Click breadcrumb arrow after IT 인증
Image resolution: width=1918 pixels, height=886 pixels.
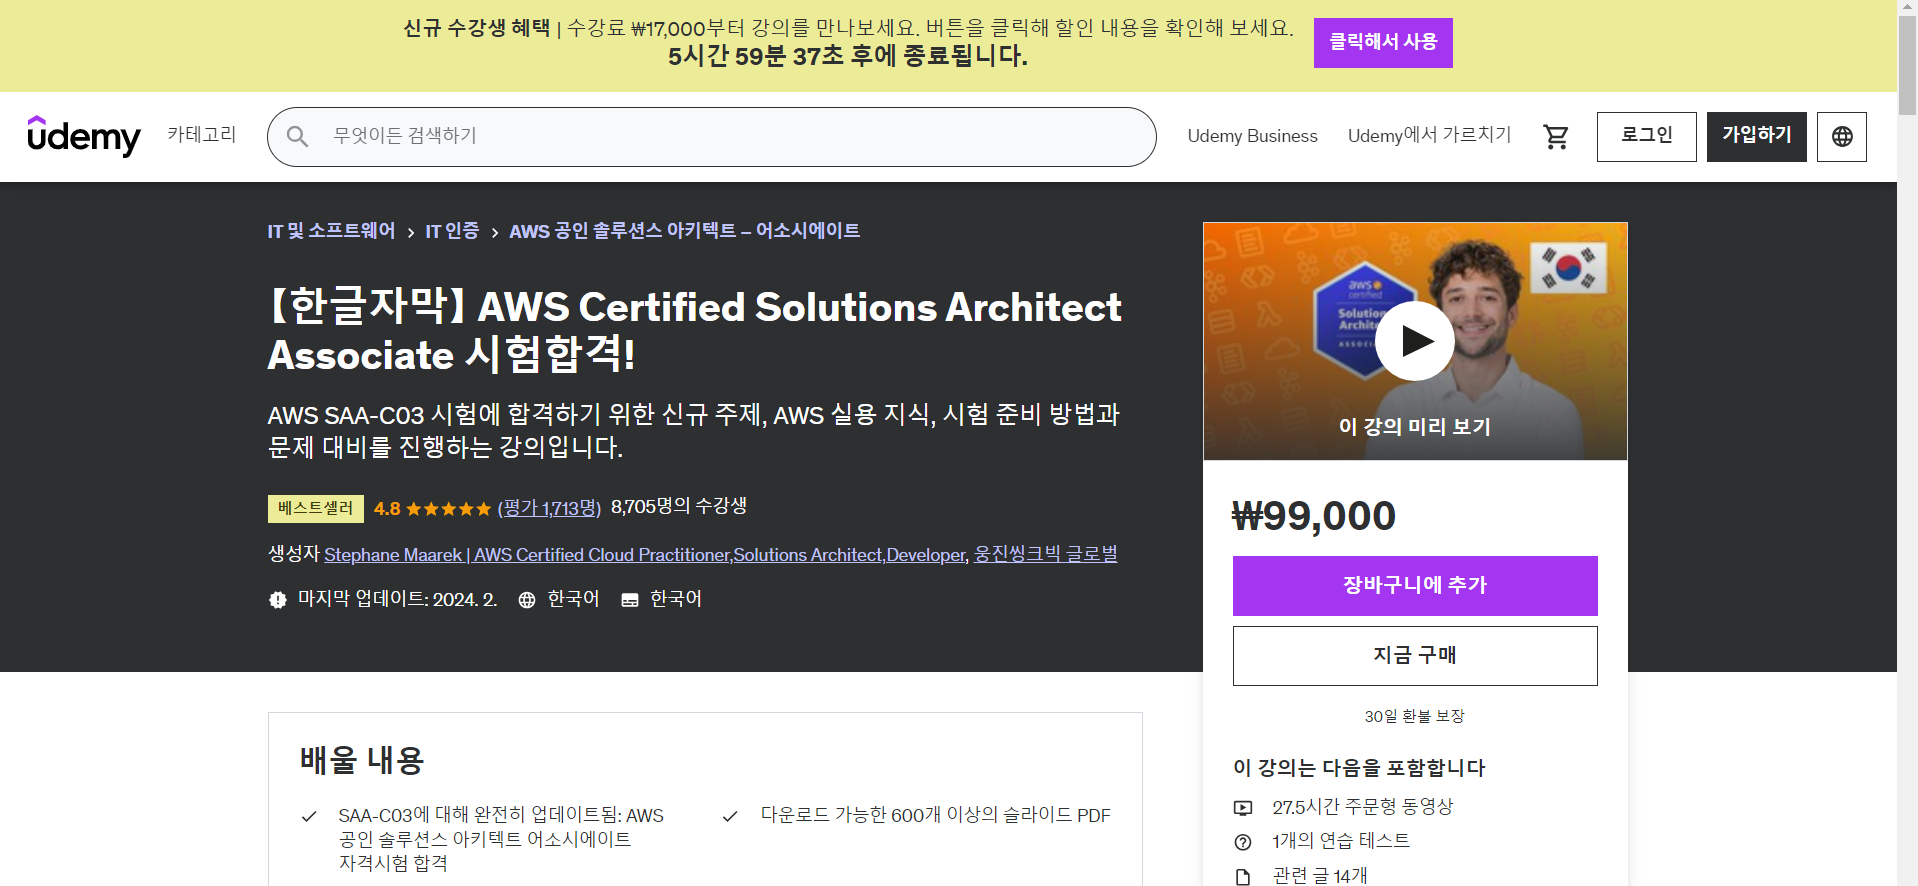tap(495, 233)
